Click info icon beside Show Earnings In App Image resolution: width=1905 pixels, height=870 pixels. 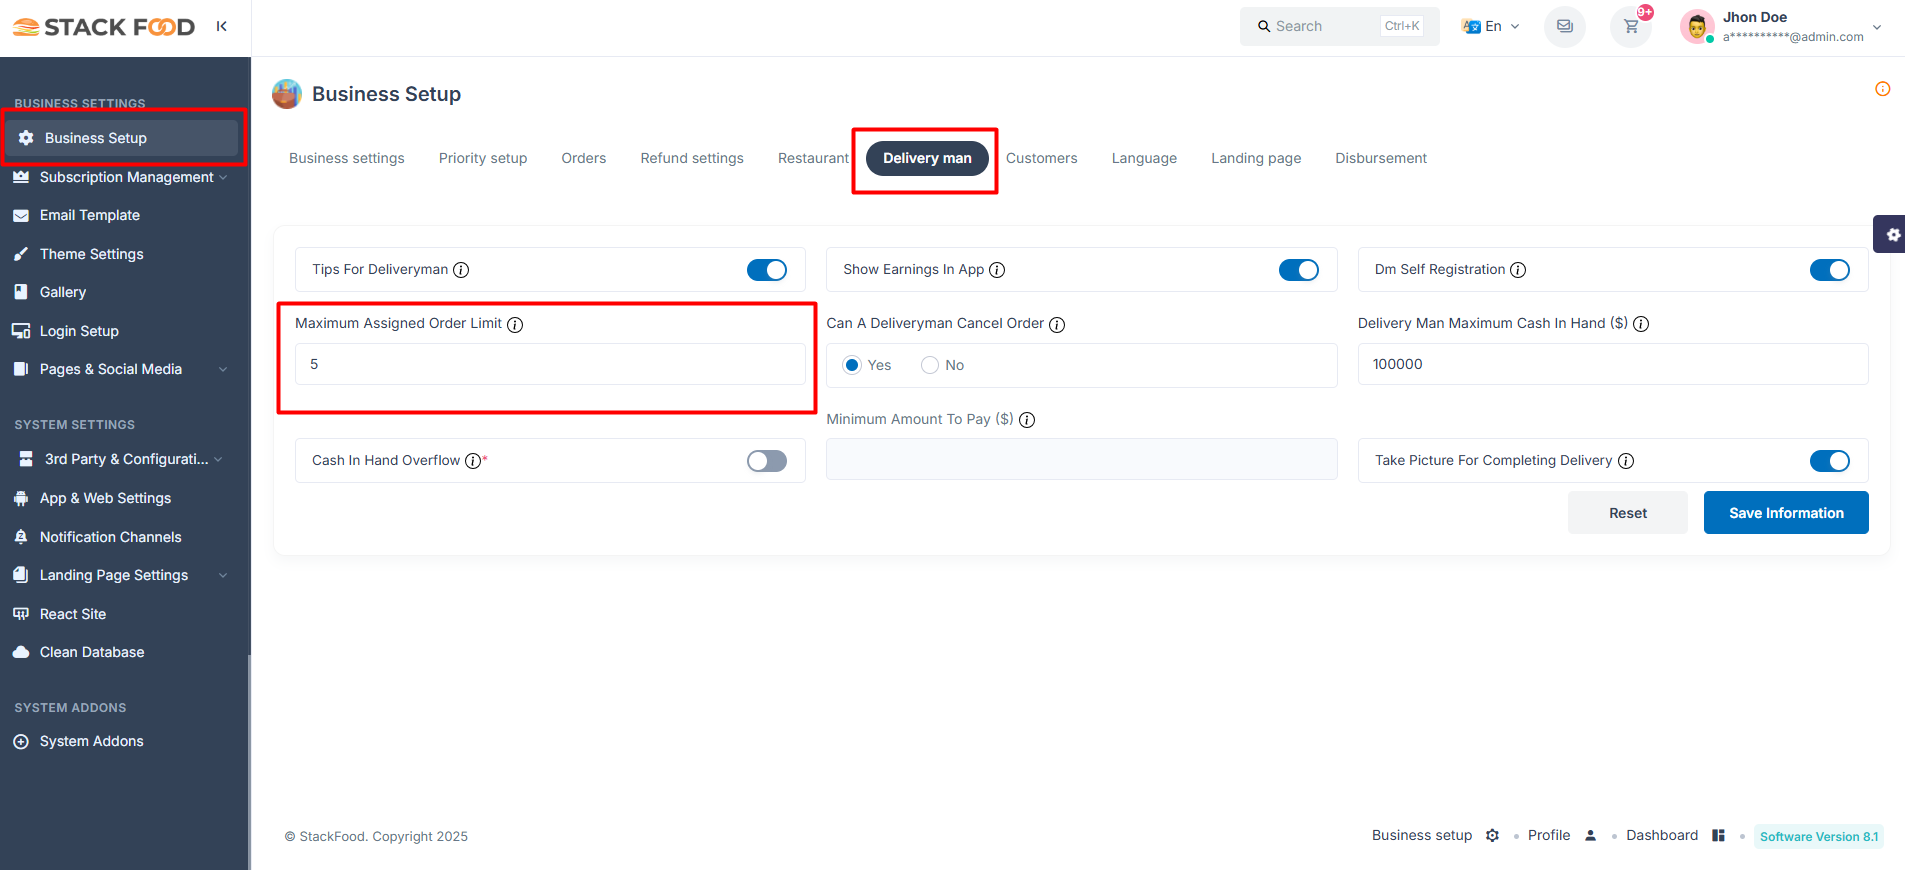(997, 270)
